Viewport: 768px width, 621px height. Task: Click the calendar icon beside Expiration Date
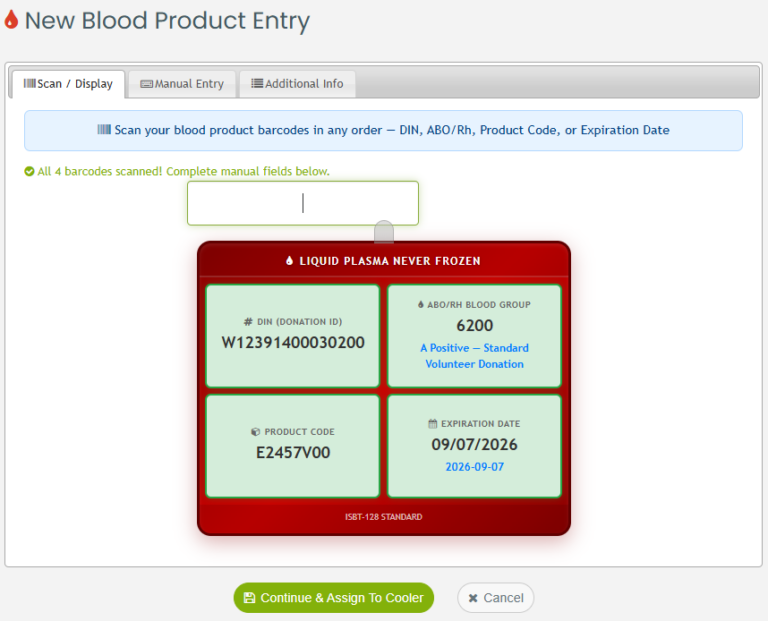pos(432,424)
